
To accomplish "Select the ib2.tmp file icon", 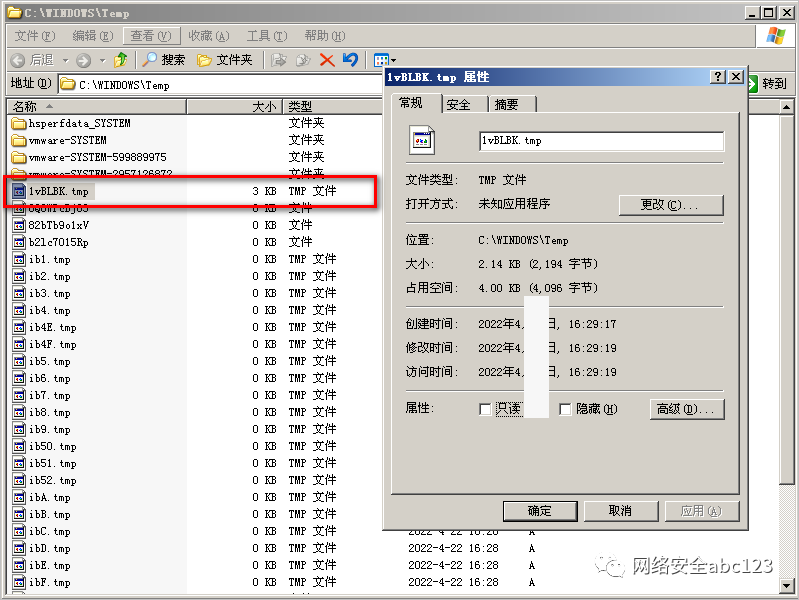I will point(19,276).
